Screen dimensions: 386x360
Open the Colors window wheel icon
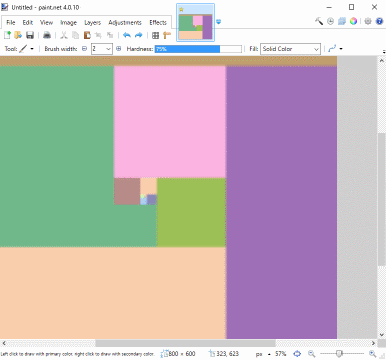[x=354, y=21]
